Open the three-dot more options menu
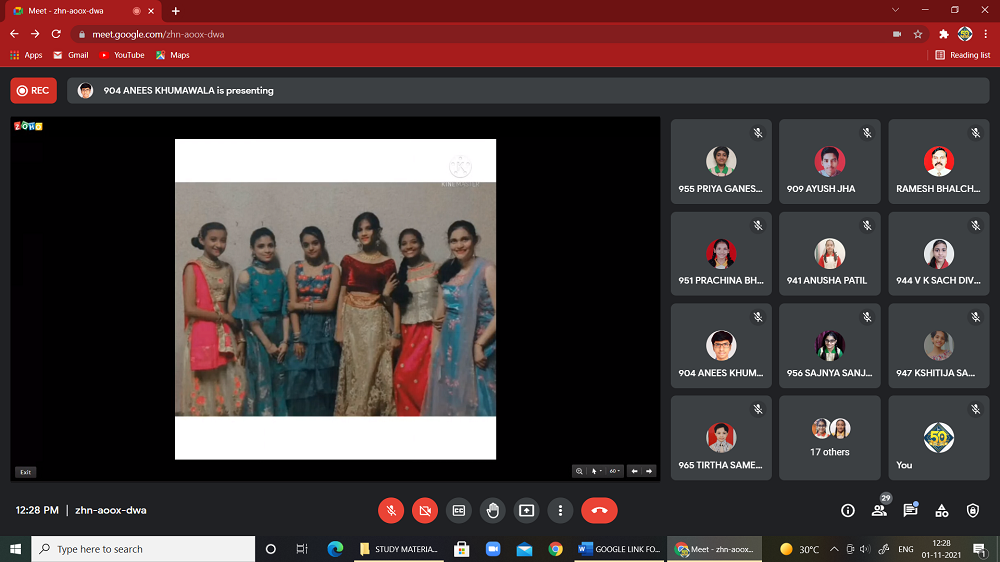This screenshot has height=562, width=1000. tap(560, 510)
